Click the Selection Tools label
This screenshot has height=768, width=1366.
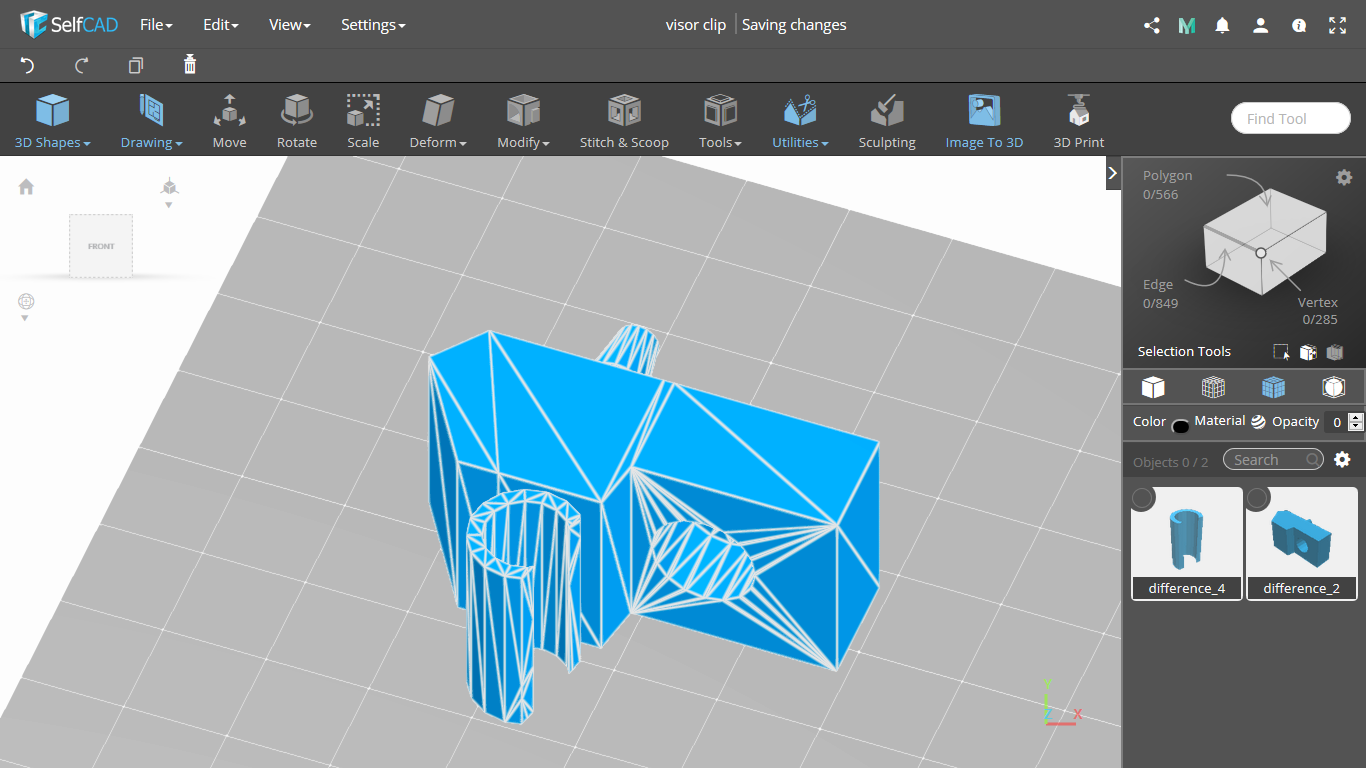click(1184, 352)
